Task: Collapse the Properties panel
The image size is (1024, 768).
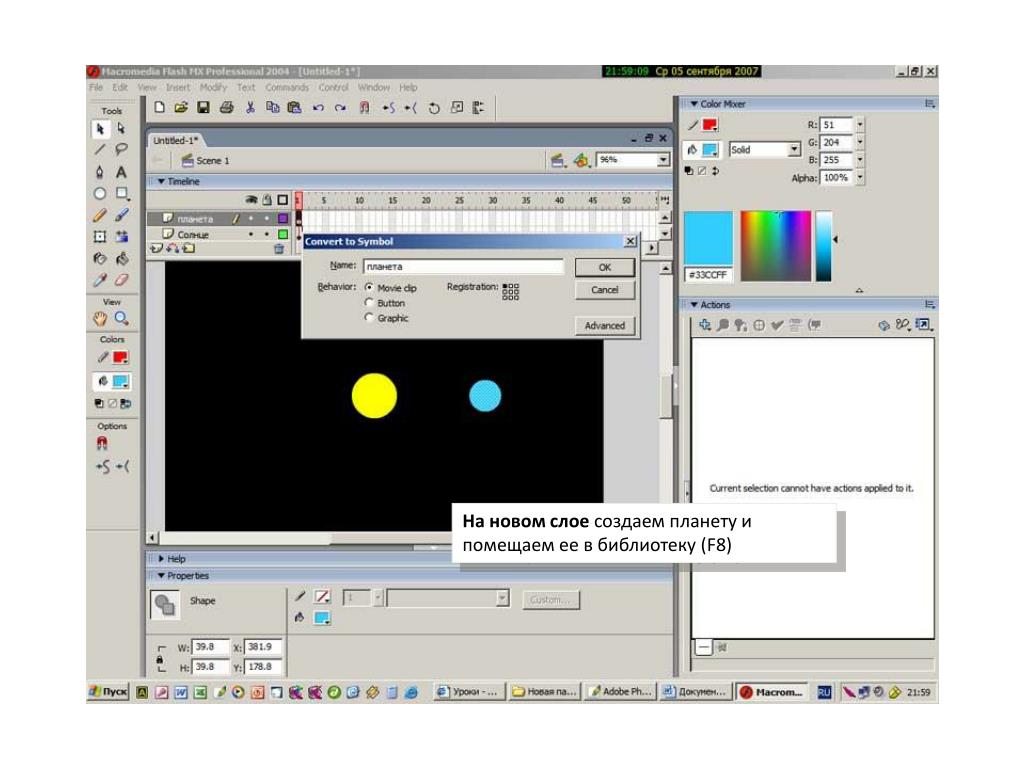Action: coord(161,576)
